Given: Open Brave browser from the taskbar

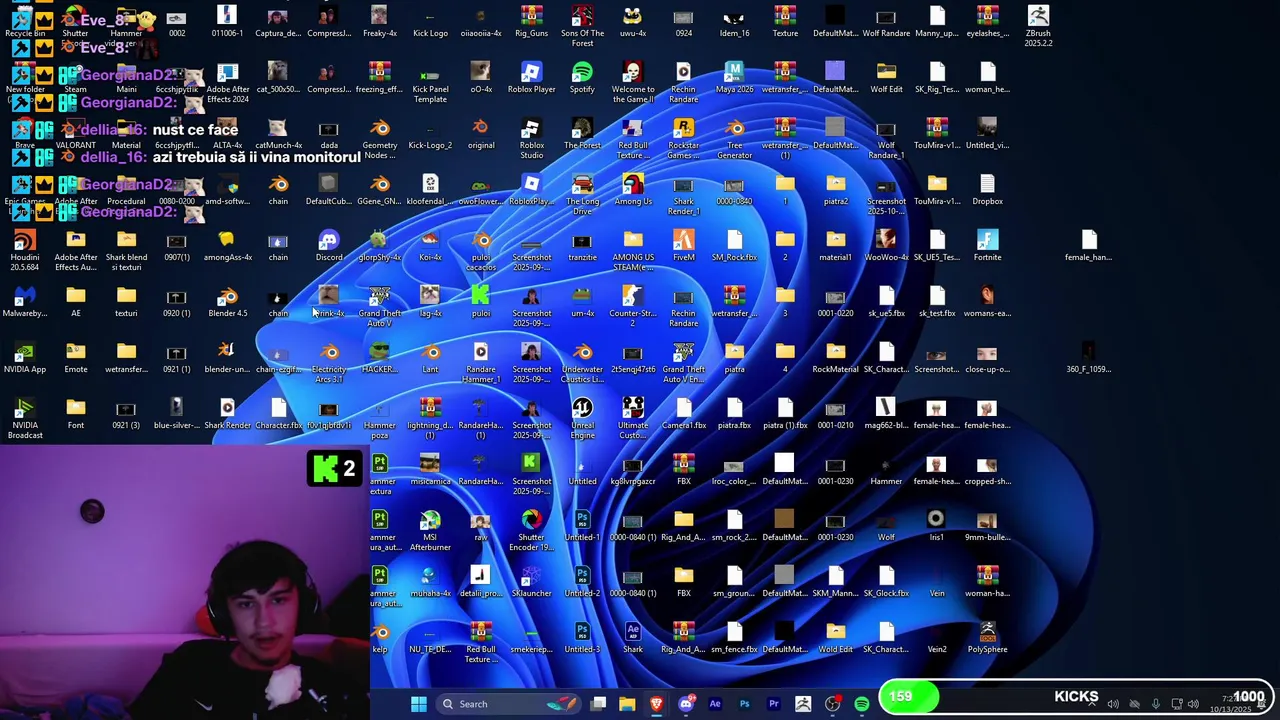Looking at the screenshot, I should point(656,704).
